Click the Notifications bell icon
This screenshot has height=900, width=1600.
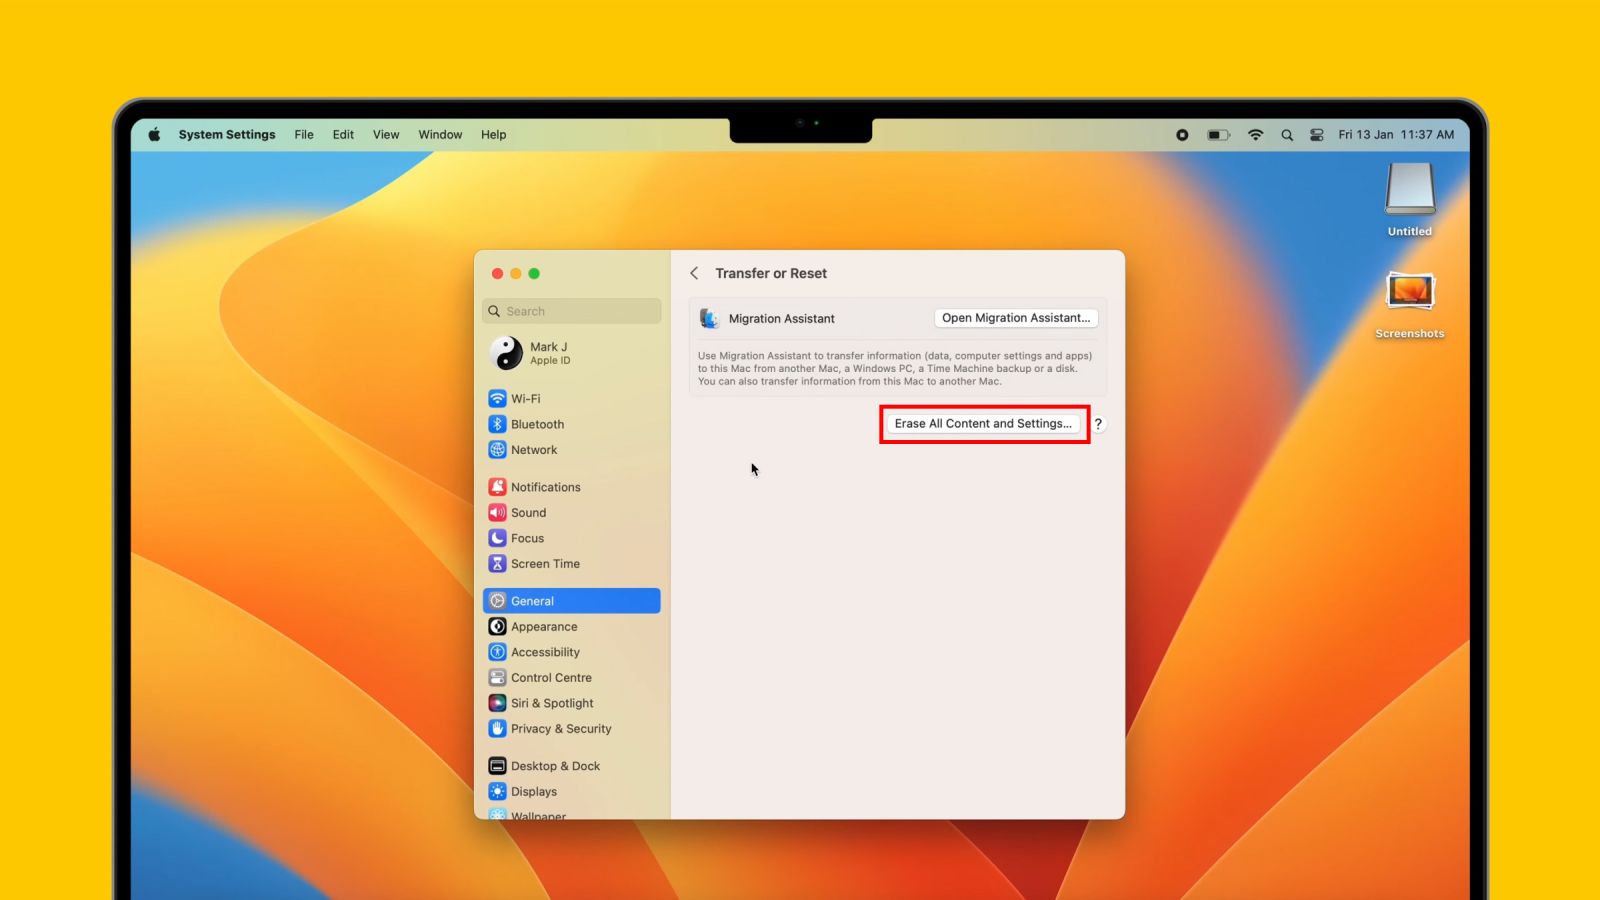coord(497,487)
